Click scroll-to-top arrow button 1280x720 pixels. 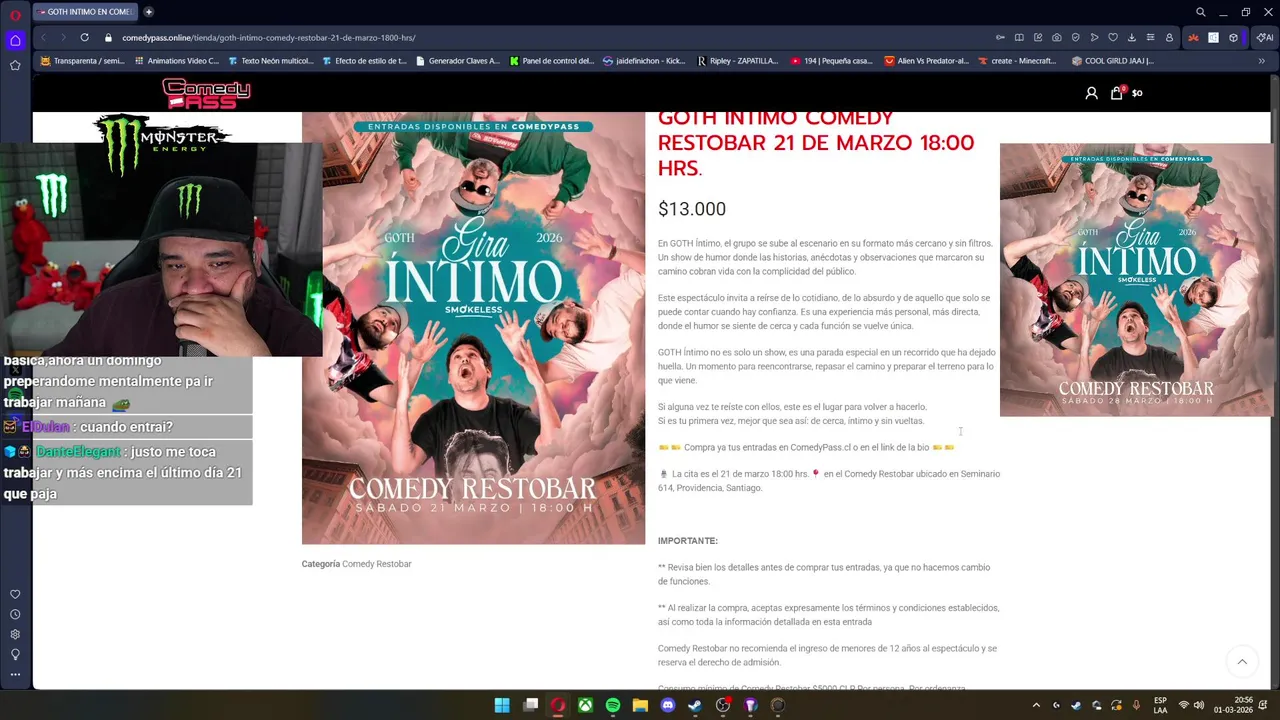pos(1242,661)
